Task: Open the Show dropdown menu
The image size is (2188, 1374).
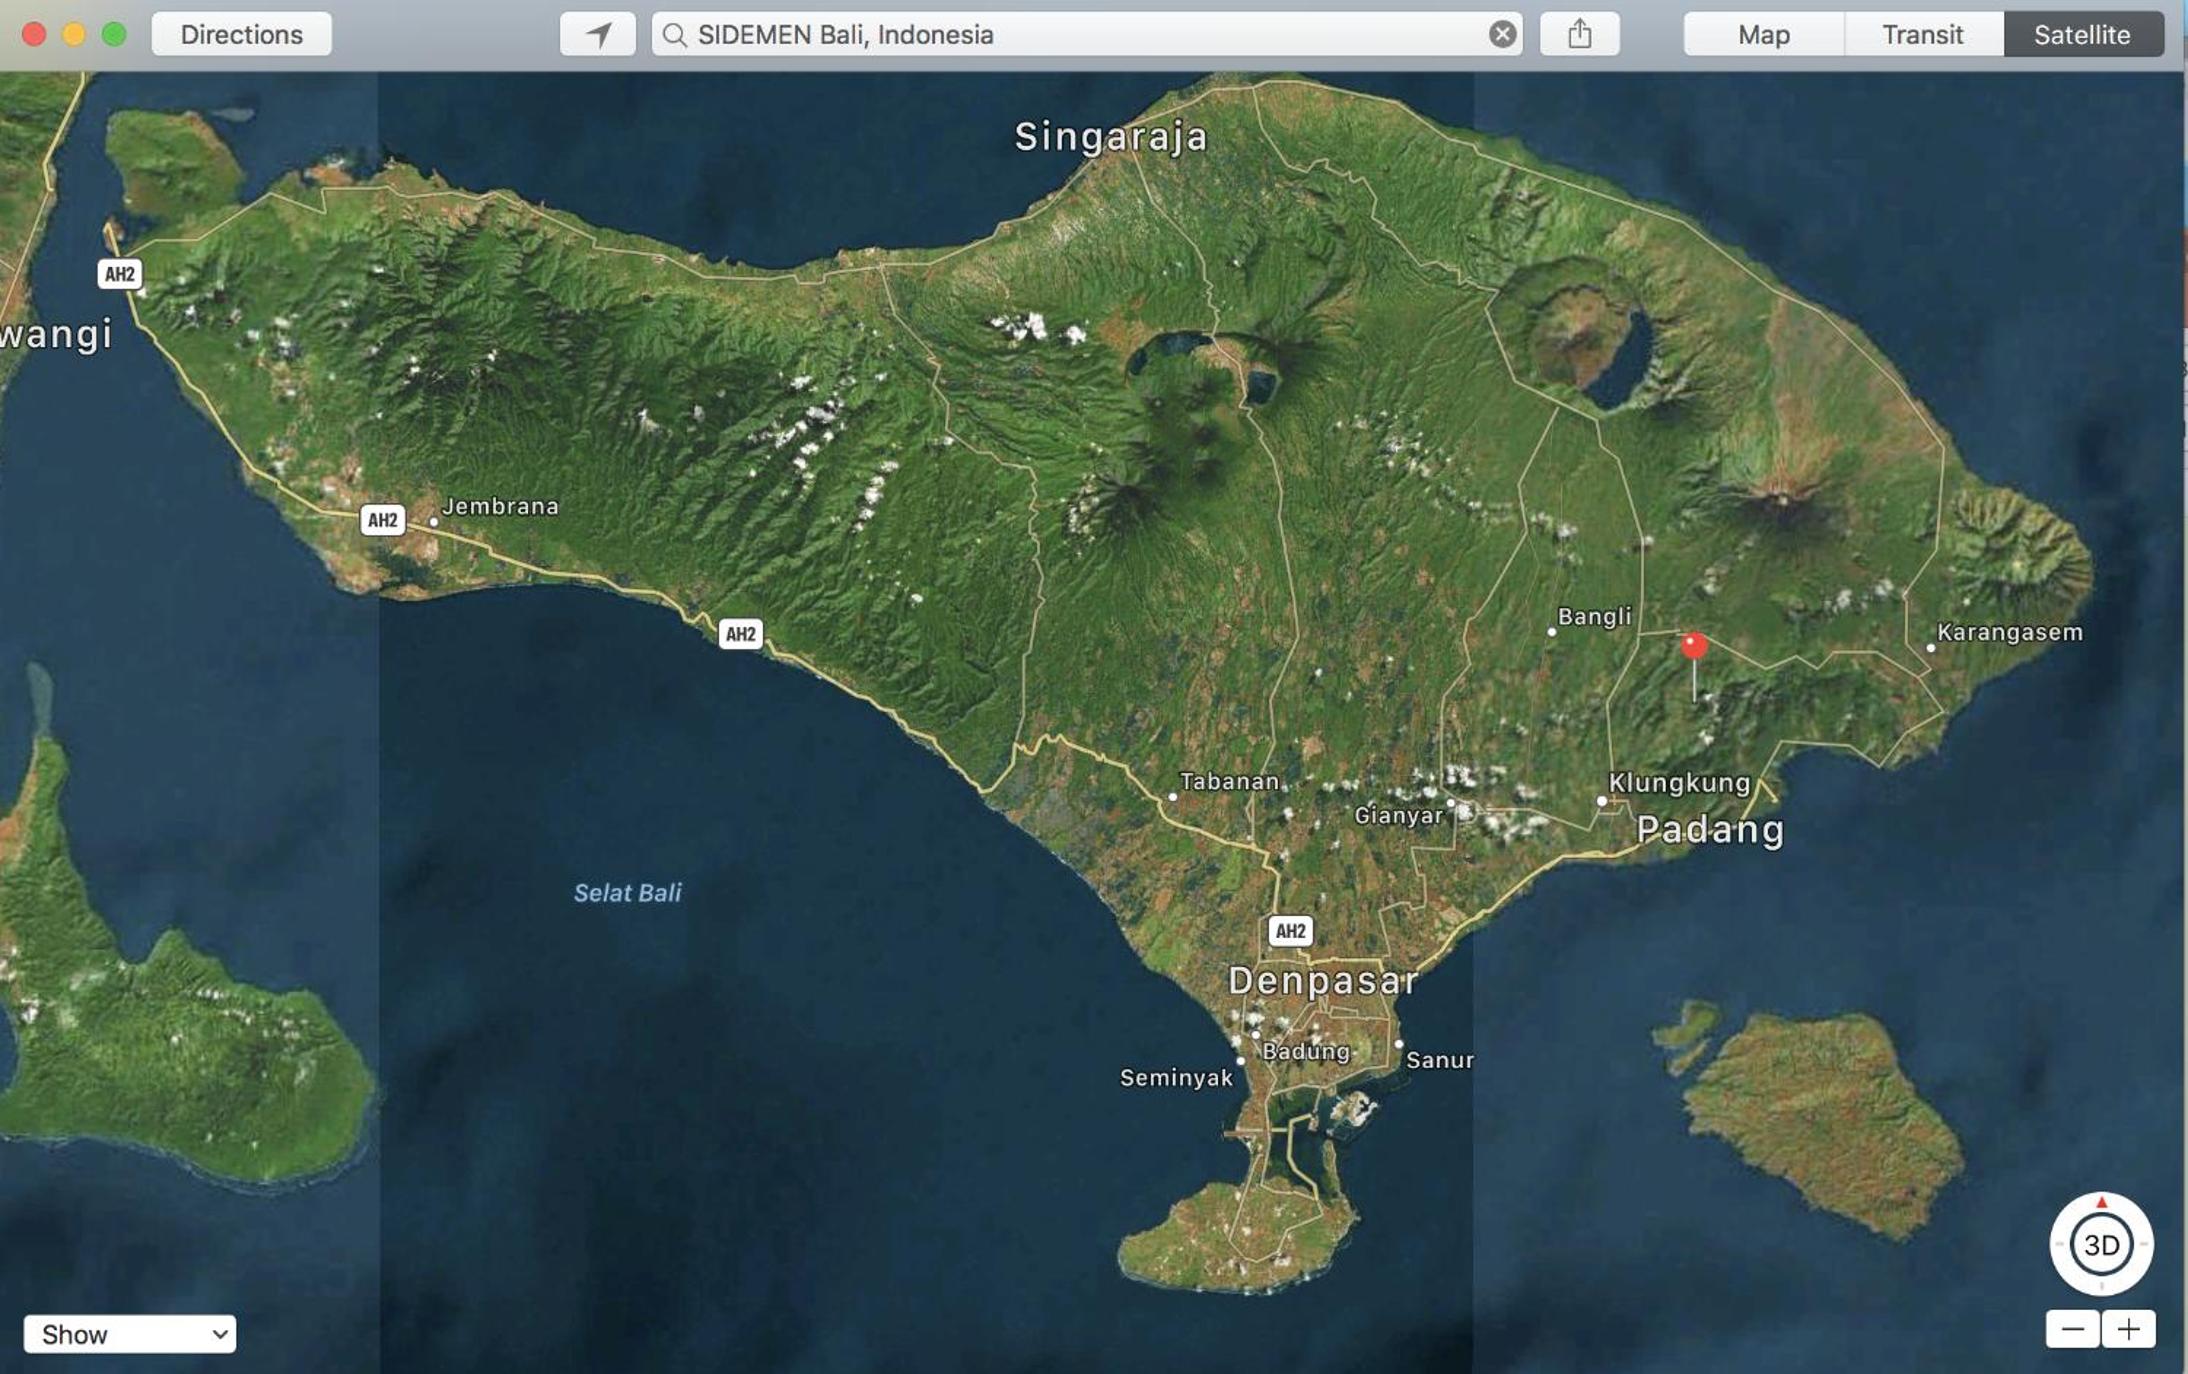Action: pos(130,1334)
